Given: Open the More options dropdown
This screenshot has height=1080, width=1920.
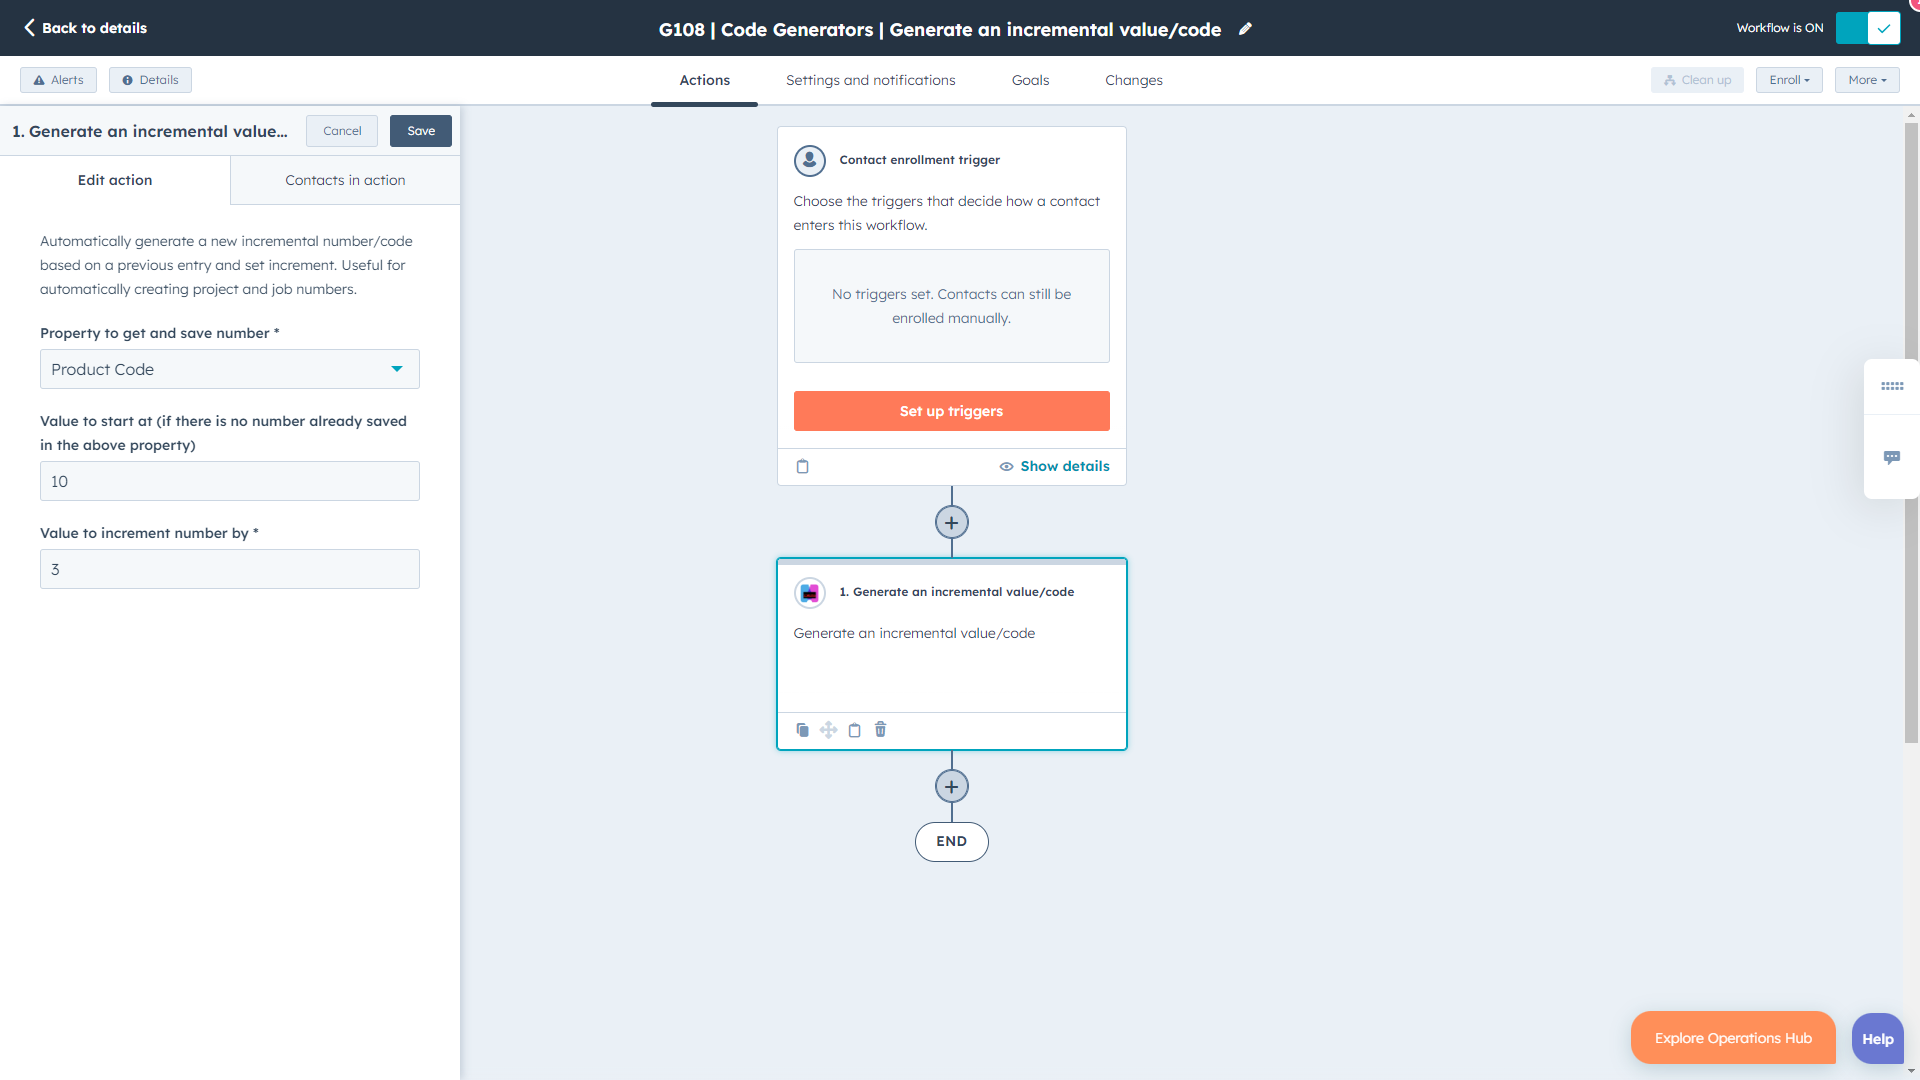Looking at the screenshot, I should point(1866,79).
